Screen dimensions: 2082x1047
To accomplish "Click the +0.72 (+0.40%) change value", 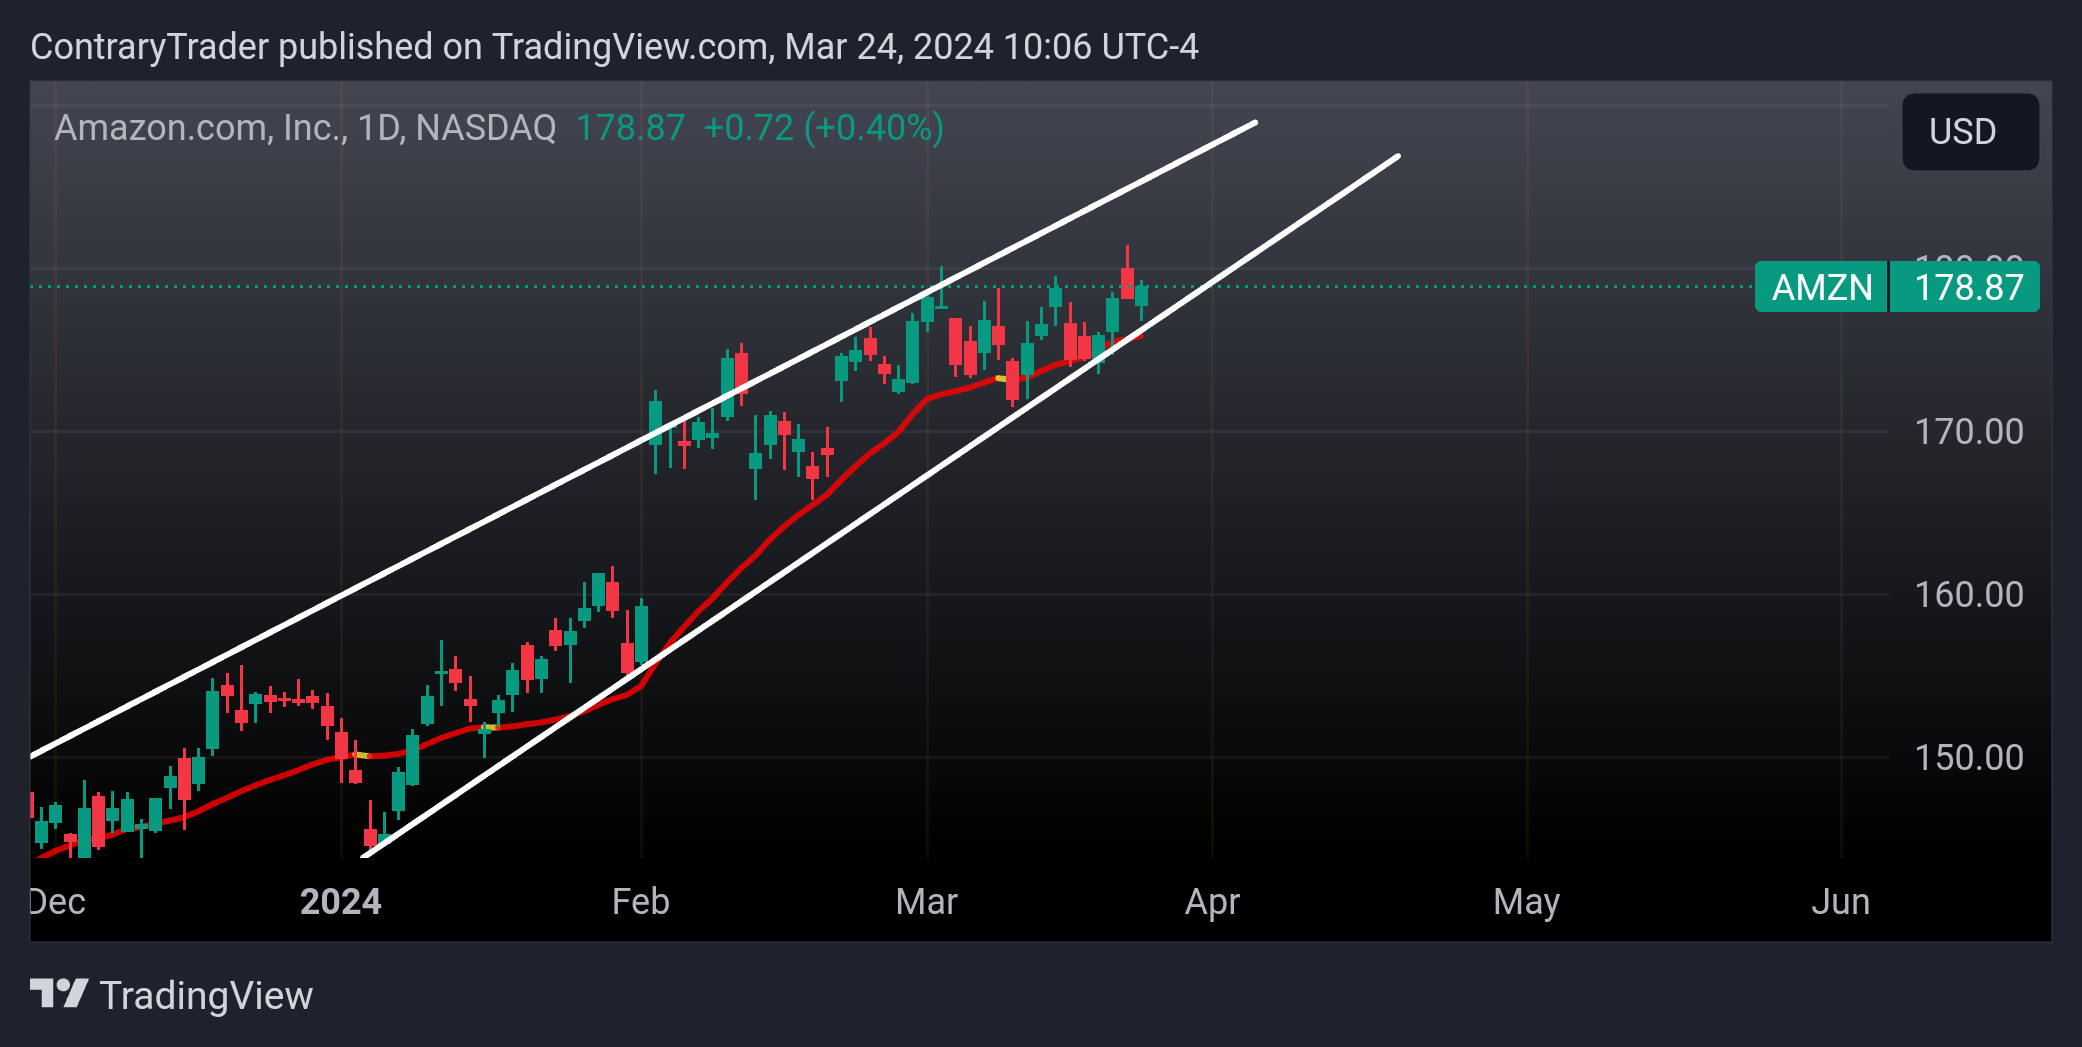I will [823, 128].
